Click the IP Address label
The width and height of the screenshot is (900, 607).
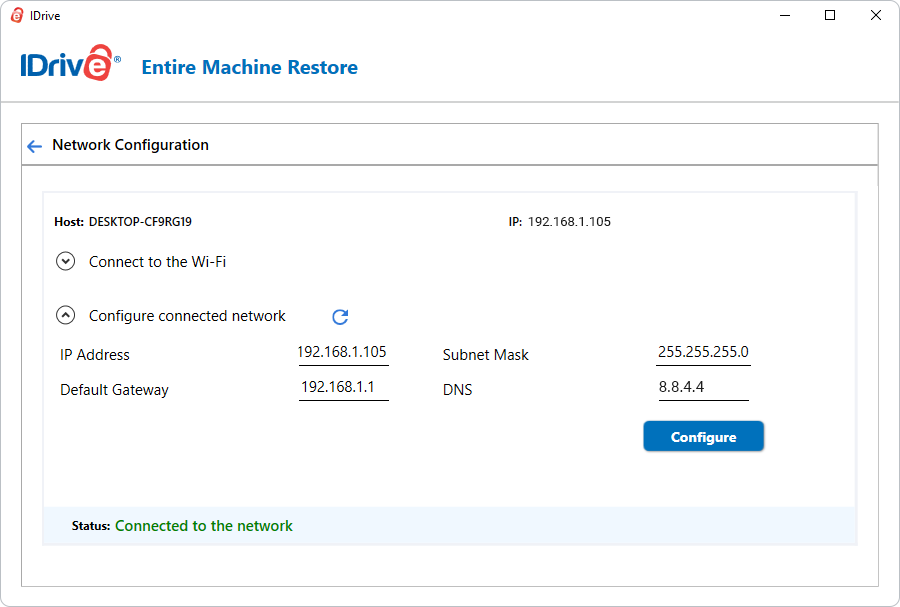click(x=95, y=355)
